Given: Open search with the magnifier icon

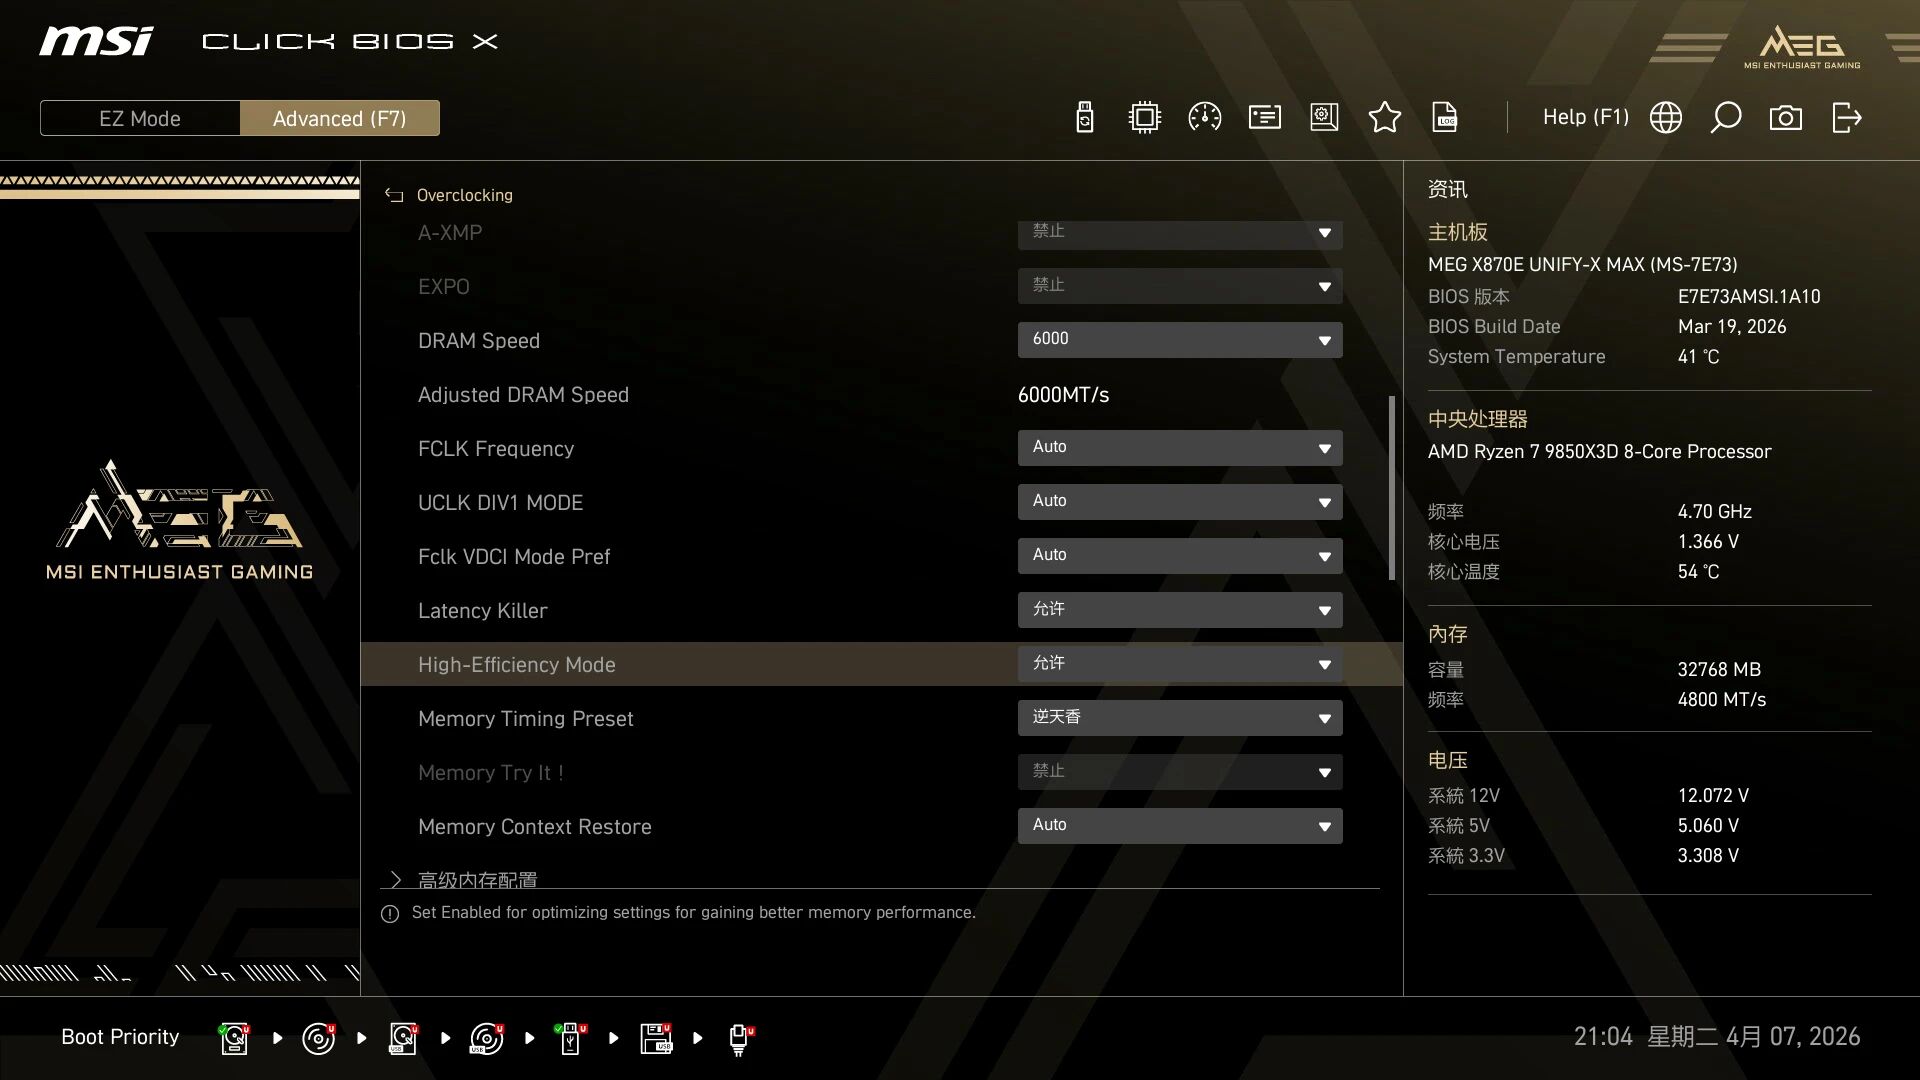Looking at the screenshot, I should click(1725, 118).
